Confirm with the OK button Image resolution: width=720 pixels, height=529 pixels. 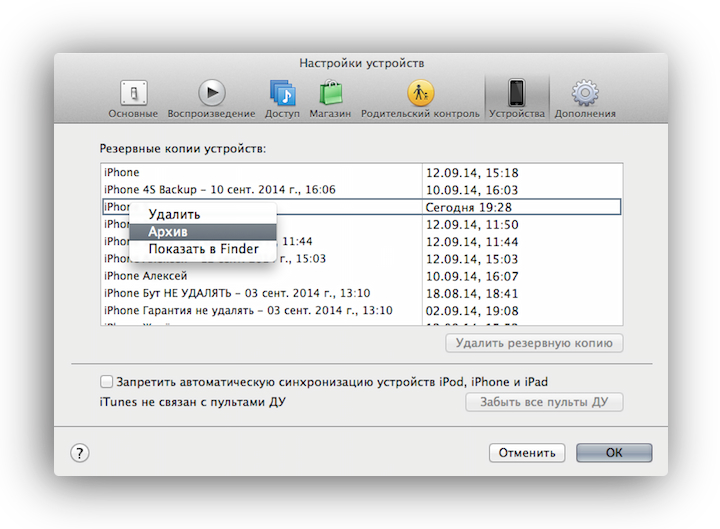(614, 453)
